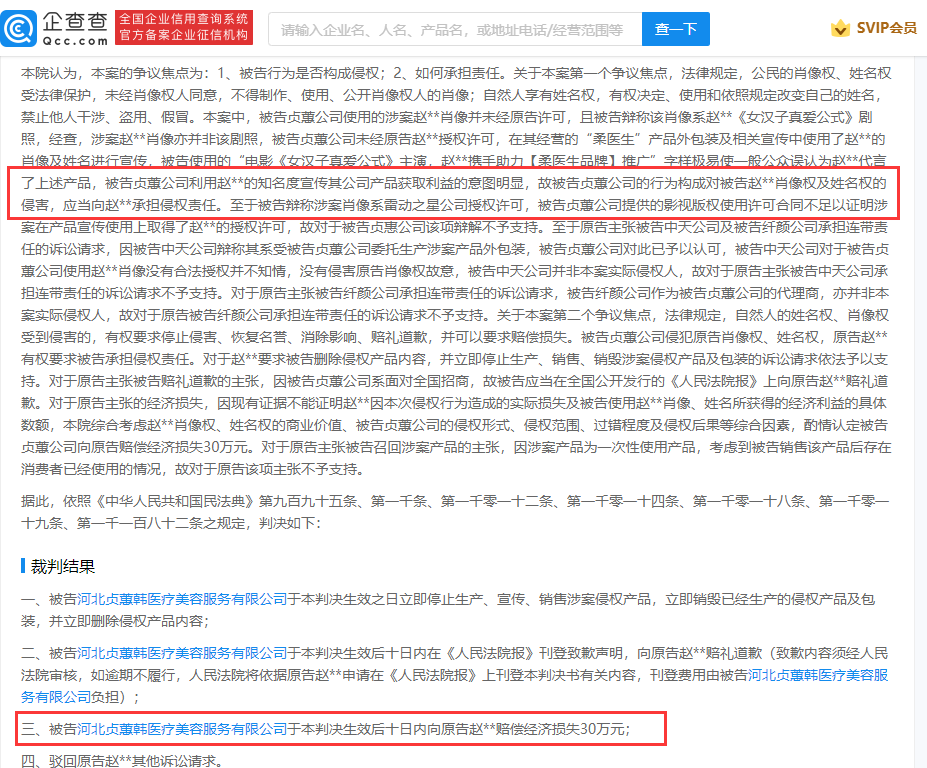Open 河北贞蕙韩医疗美容服务有限公司 link in ruling item 三

point(182,728)
